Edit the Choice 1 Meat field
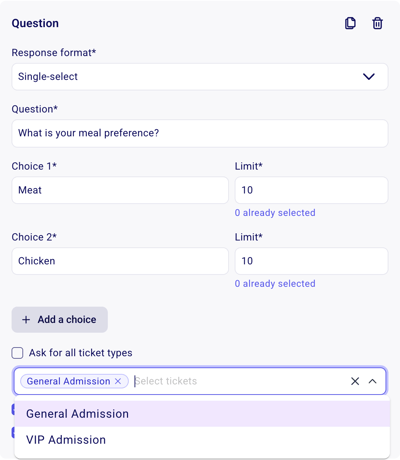This screenshot has height=460, width=400. pos(120,190)
